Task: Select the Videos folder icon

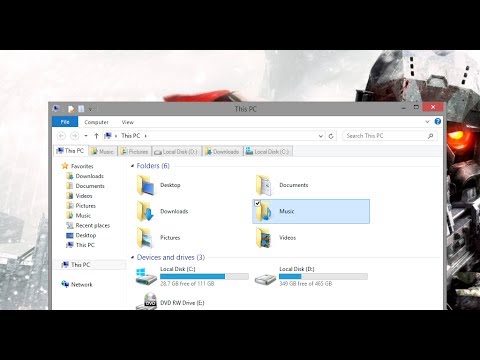Action: 264,238
